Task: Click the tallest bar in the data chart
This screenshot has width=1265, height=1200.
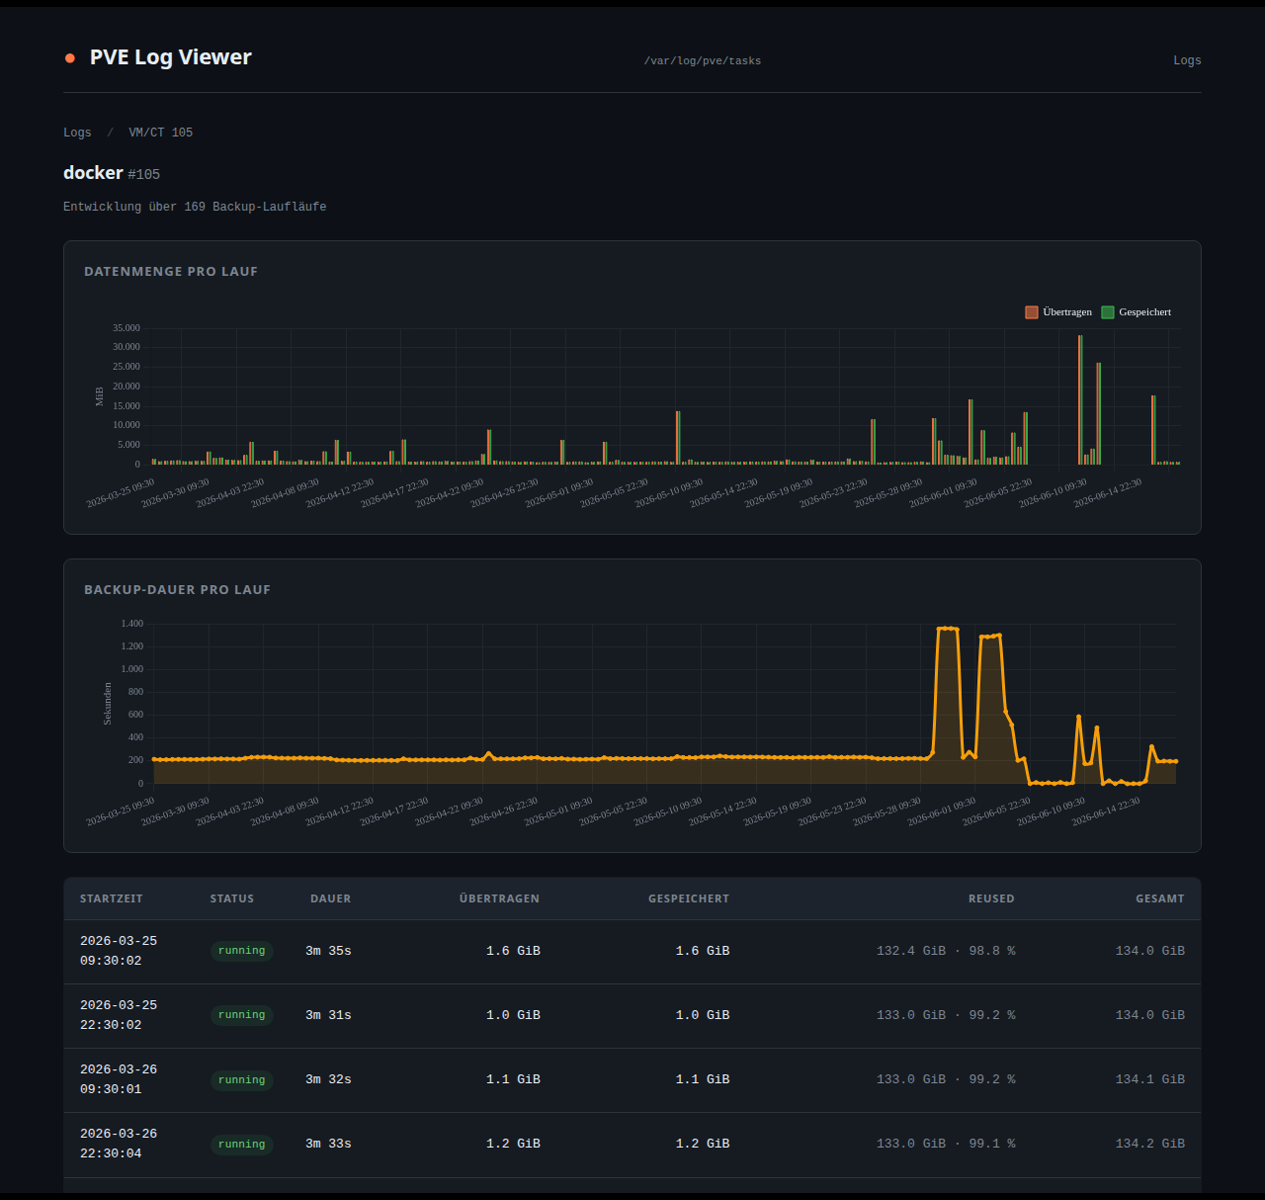Action: [x=1080, y=400]
